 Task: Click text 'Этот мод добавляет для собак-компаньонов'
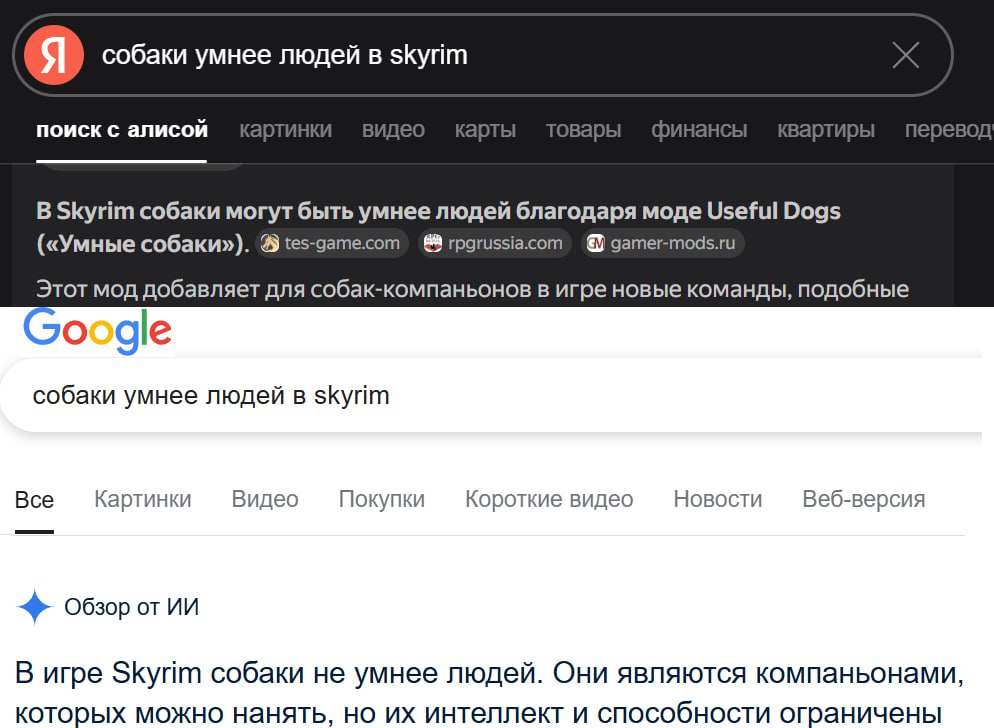(285, 289)
